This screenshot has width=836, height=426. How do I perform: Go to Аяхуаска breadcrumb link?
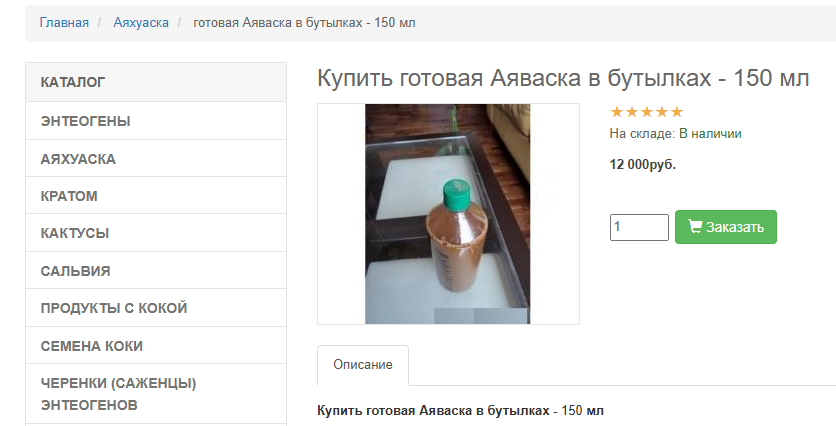point(141,23)
